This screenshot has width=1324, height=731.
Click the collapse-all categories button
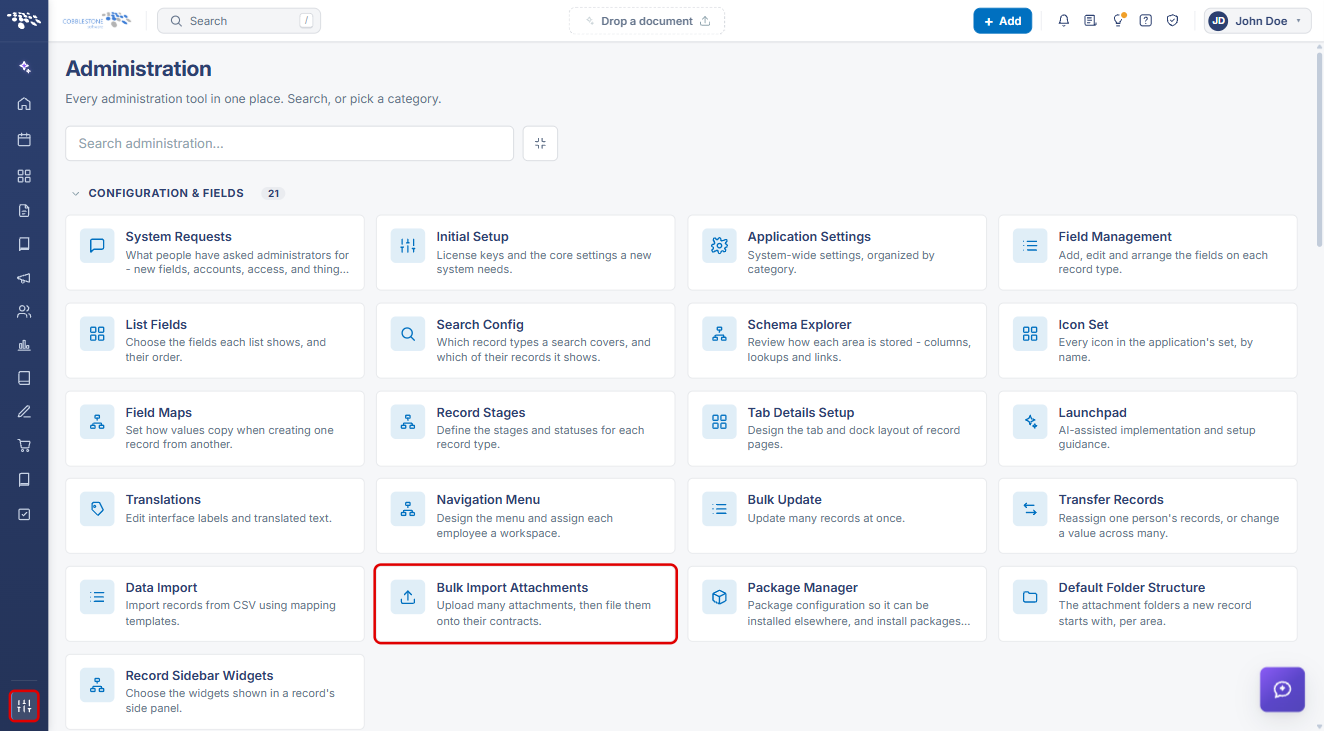540,143
